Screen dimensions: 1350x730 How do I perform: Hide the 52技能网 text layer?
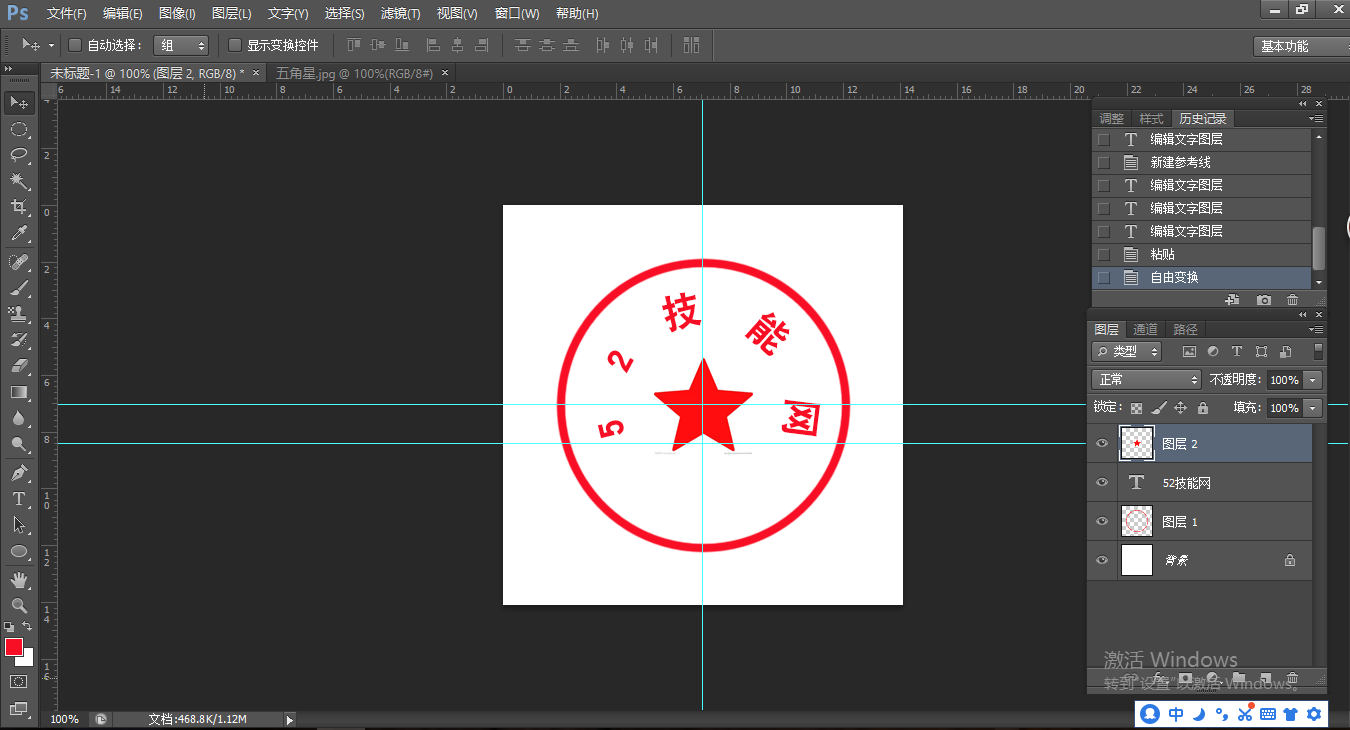(x=1102, y=482)
